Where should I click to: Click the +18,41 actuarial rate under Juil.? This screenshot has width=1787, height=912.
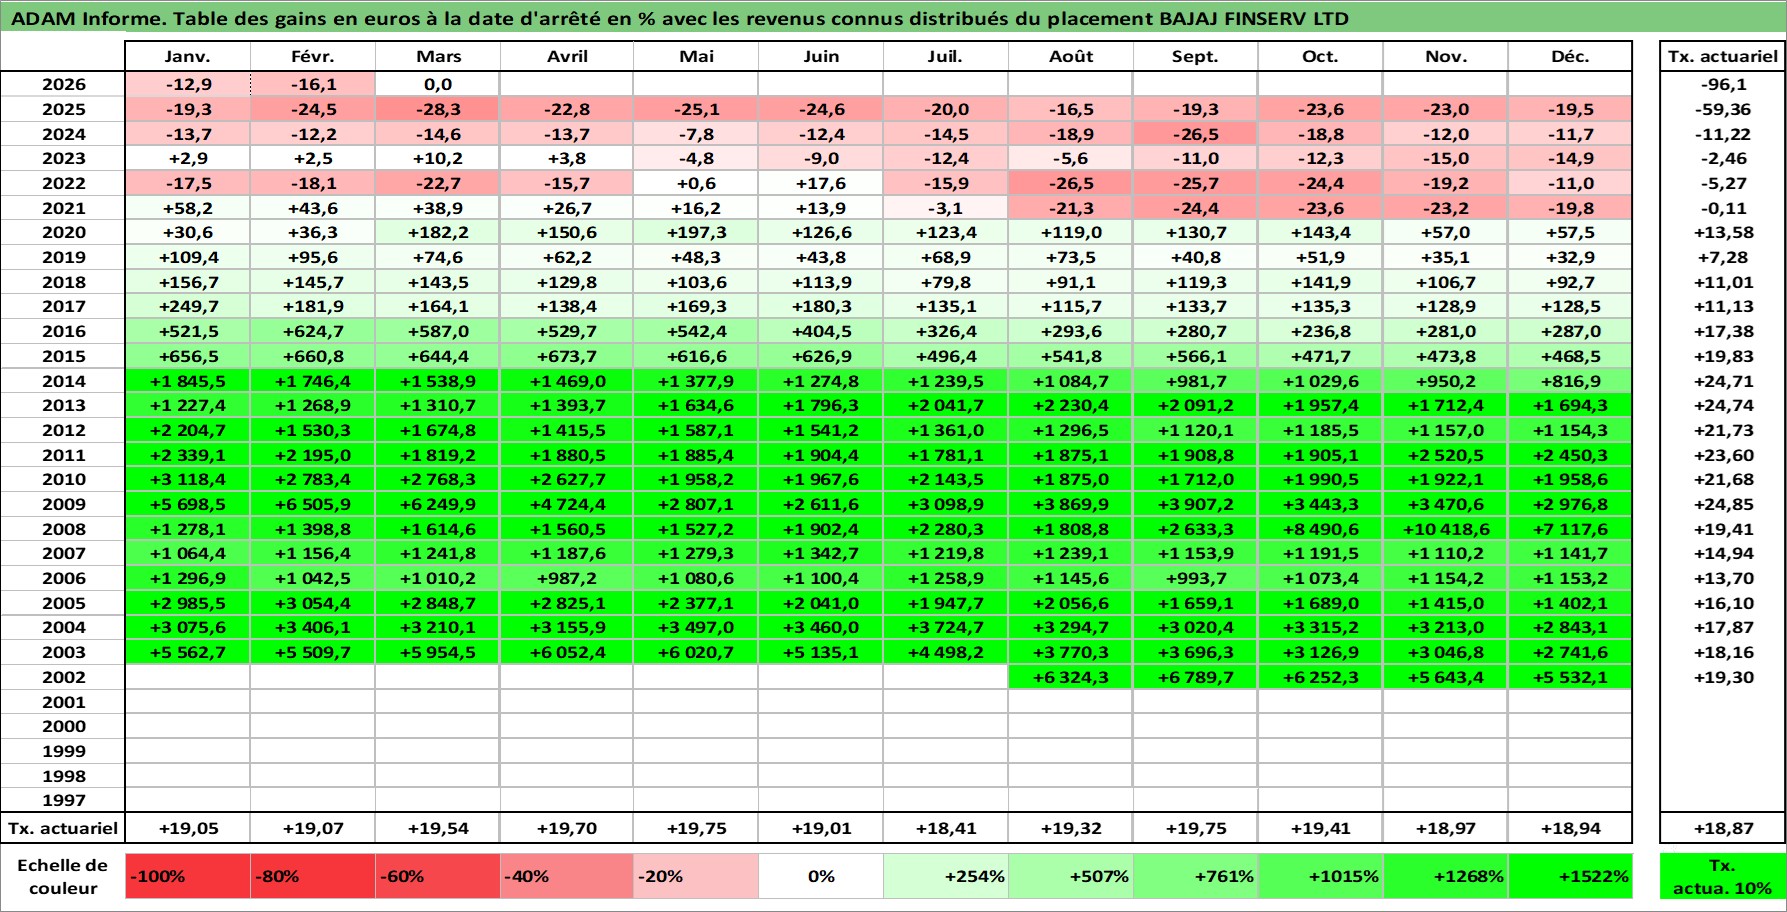(946, 828)
